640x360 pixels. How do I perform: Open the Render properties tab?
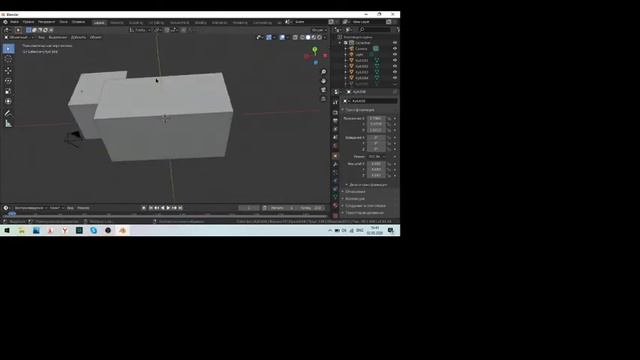336,112
